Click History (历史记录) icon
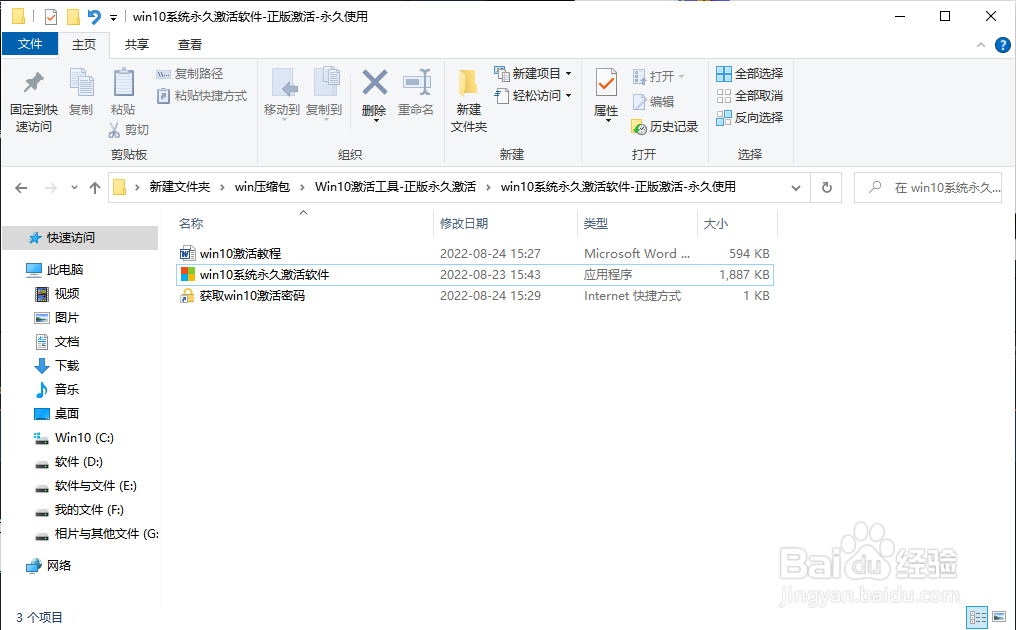1016x630 pixels. click(639, 127)
